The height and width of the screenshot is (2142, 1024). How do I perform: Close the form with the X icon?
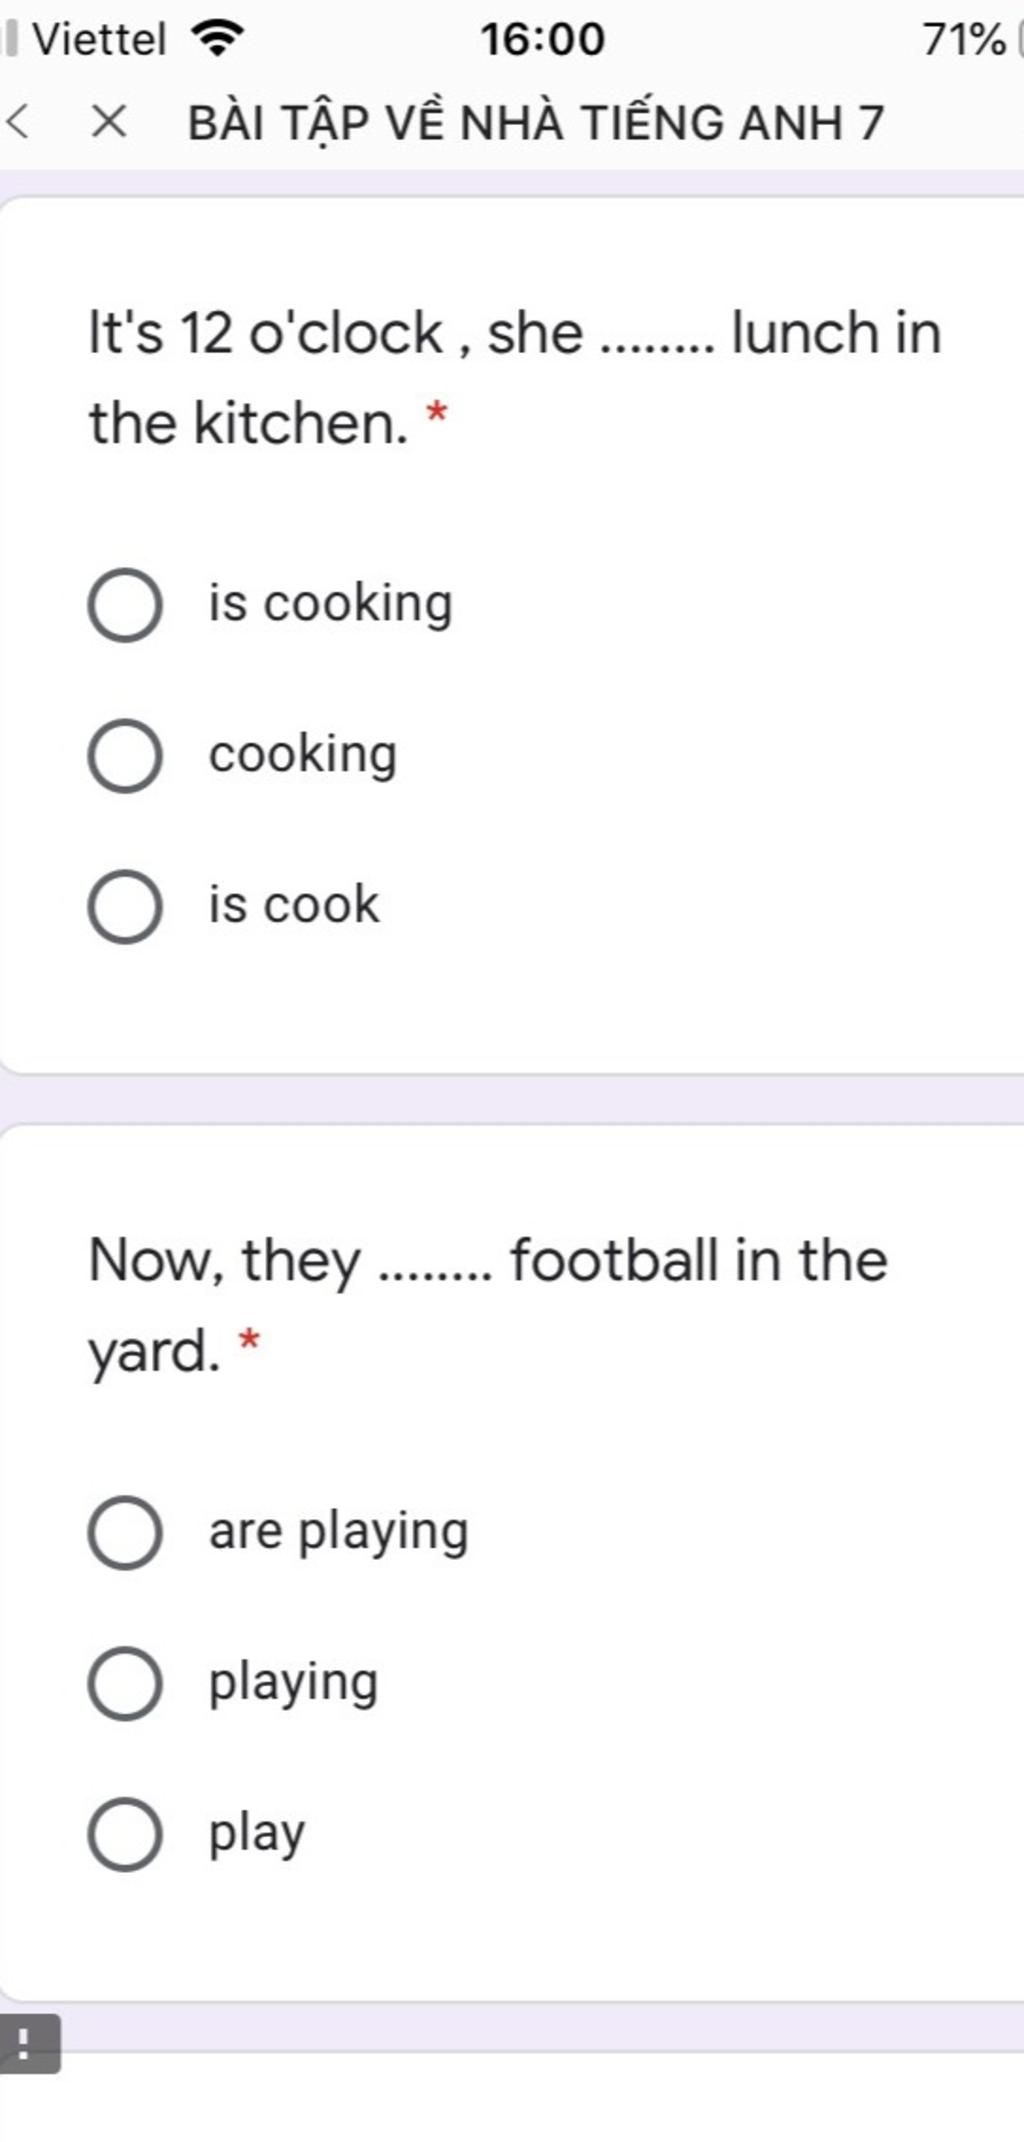pos(109,123)
